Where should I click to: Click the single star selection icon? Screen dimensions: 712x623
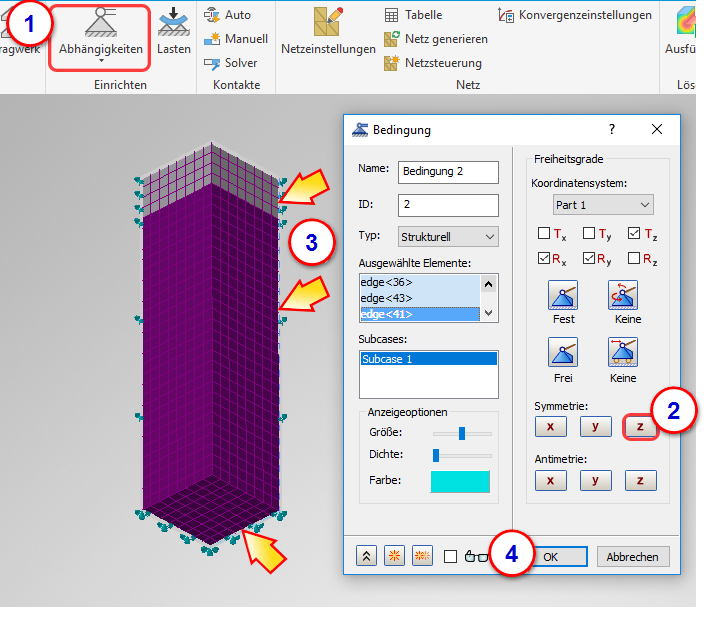[394, 556]
